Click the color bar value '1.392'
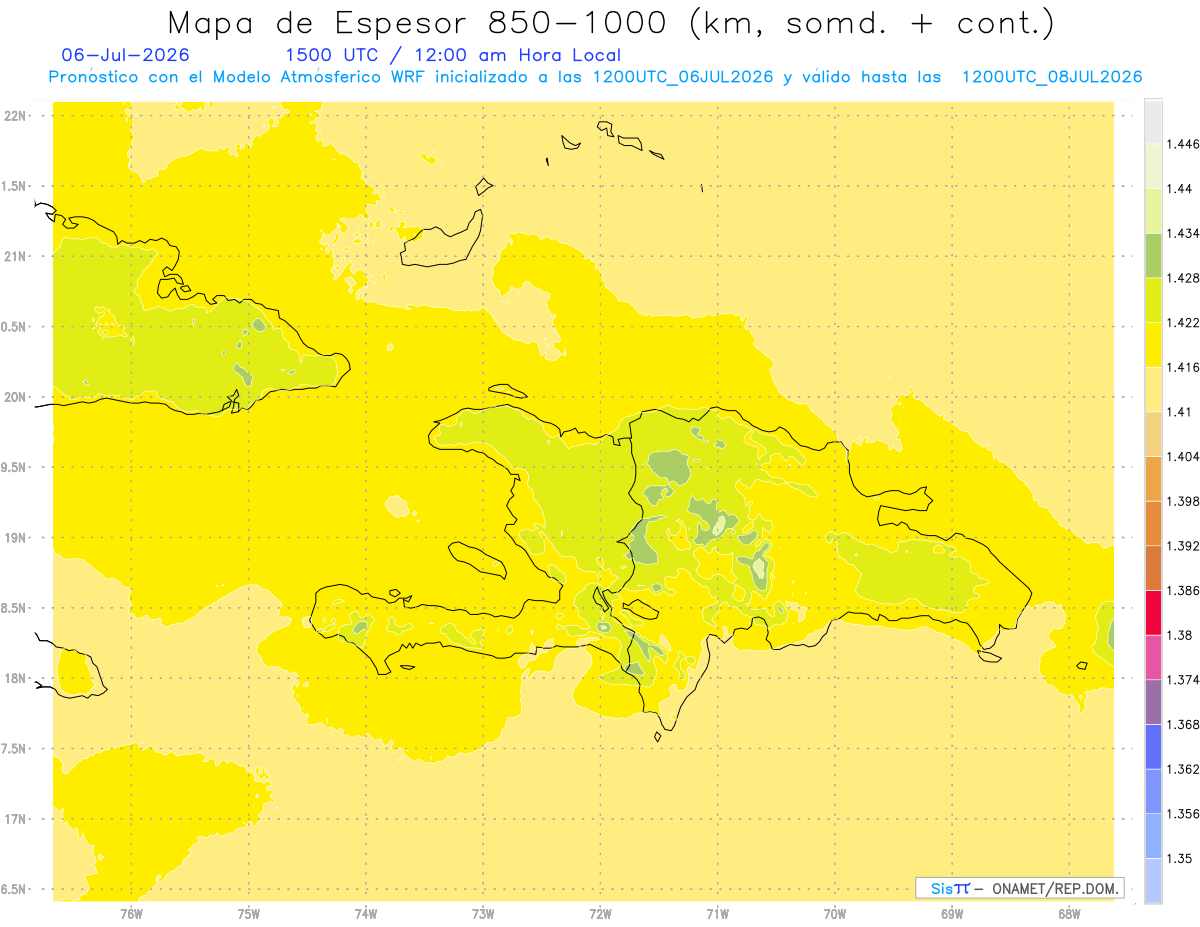1200x927 pixels. (x=1183, y=546)
